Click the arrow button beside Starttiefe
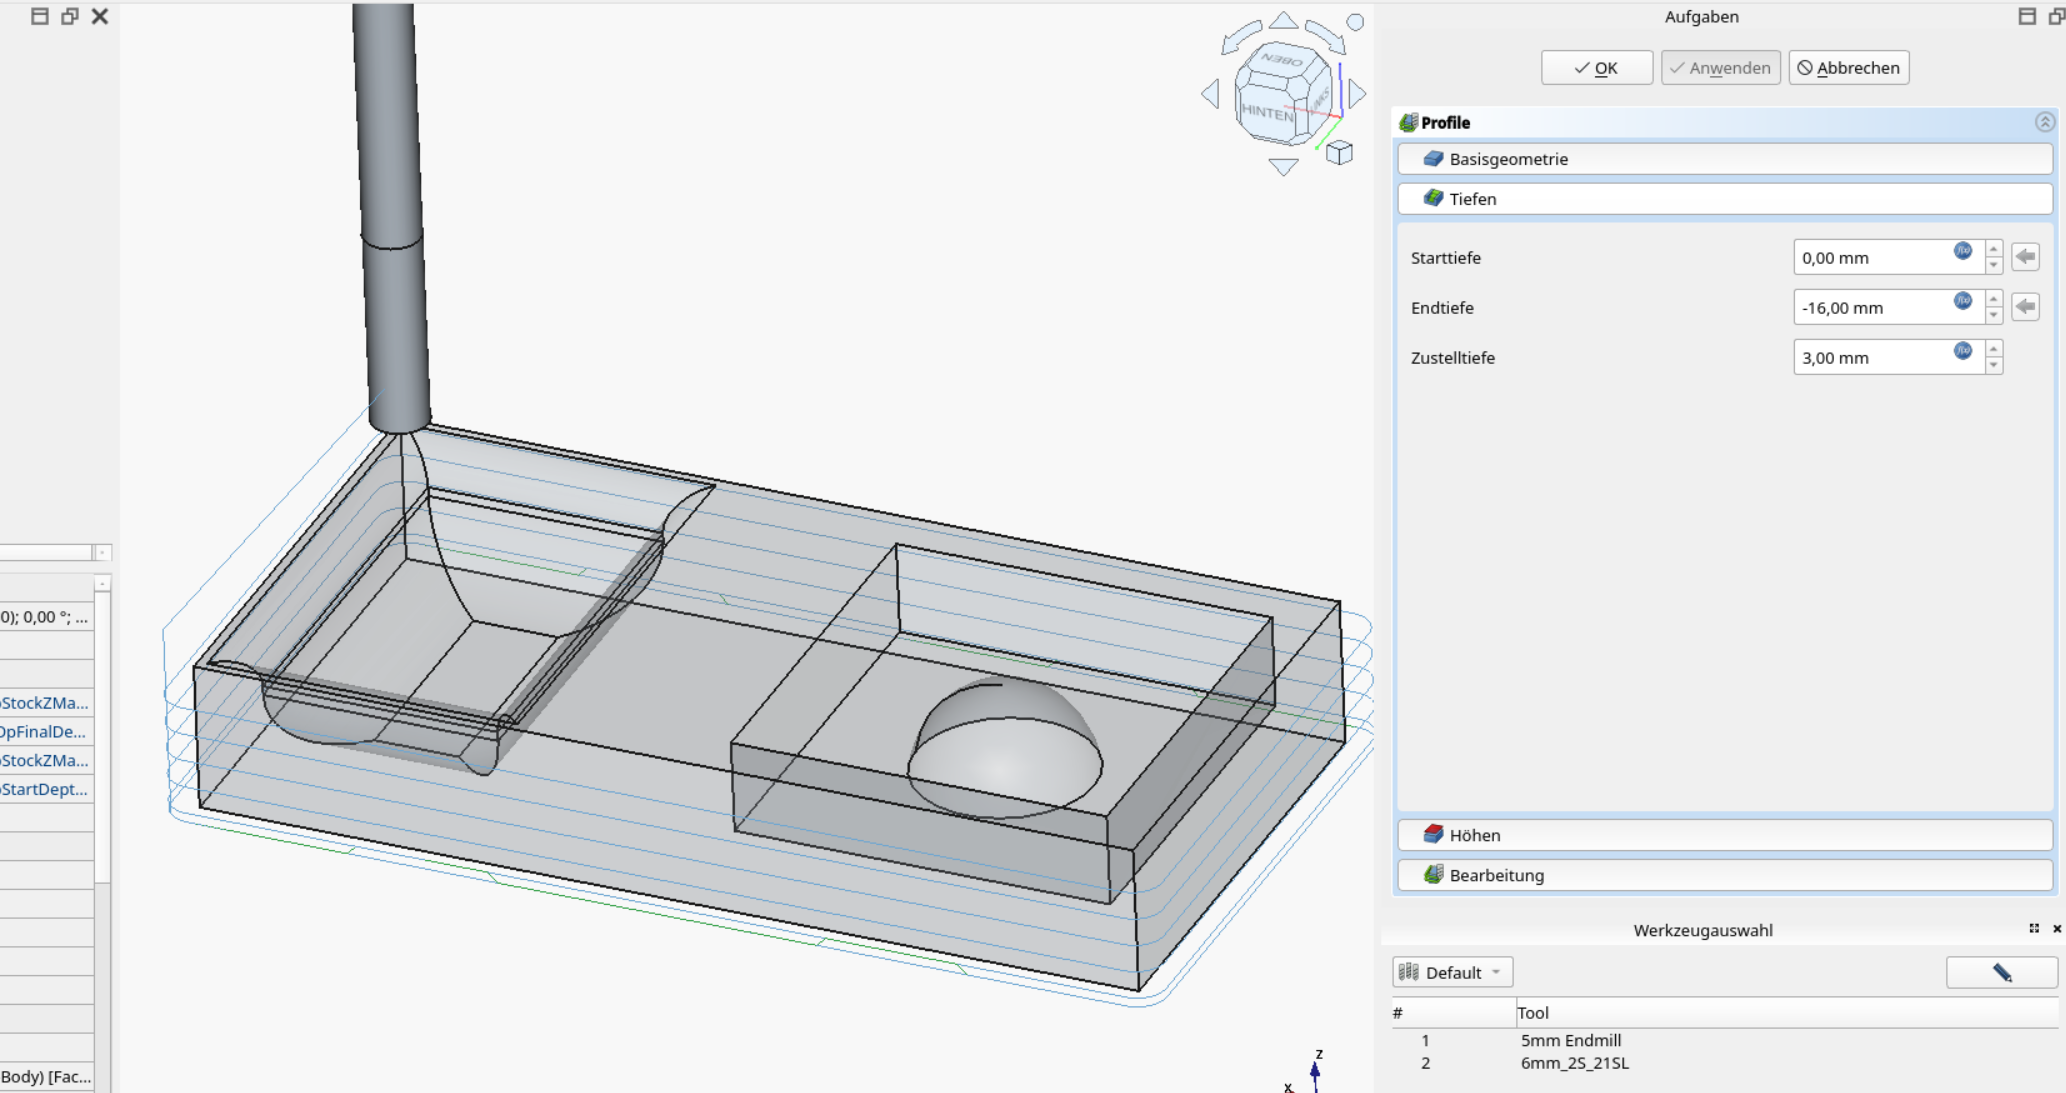 [2025, 257]
